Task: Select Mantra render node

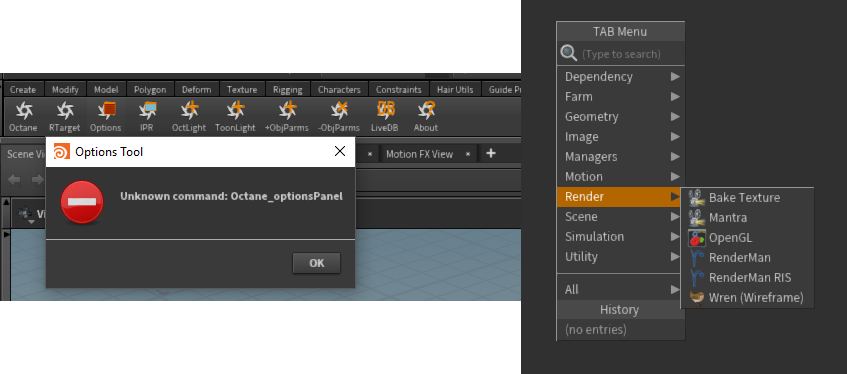Action: (747, 218)
